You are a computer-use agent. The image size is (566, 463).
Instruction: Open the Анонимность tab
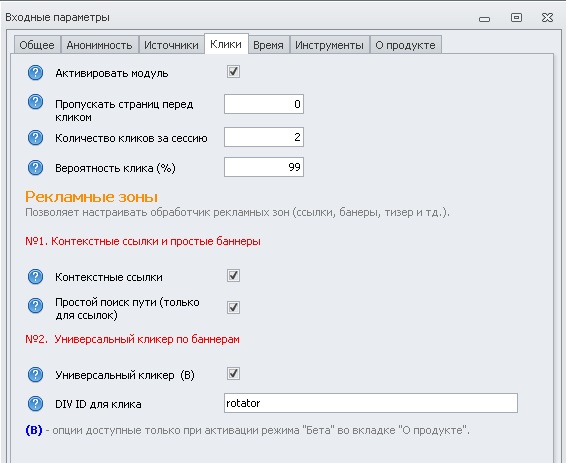[x=100, y=45]
